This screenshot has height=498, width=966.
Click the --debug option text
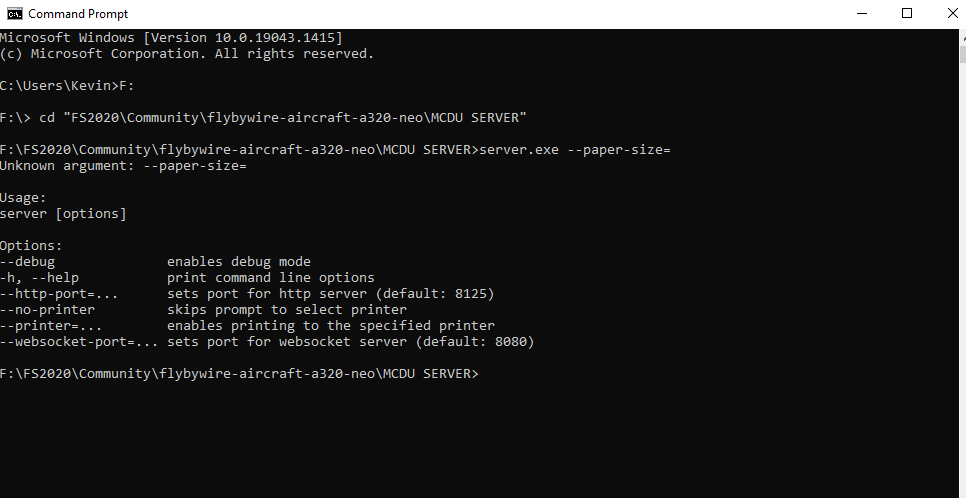point(27,261)
